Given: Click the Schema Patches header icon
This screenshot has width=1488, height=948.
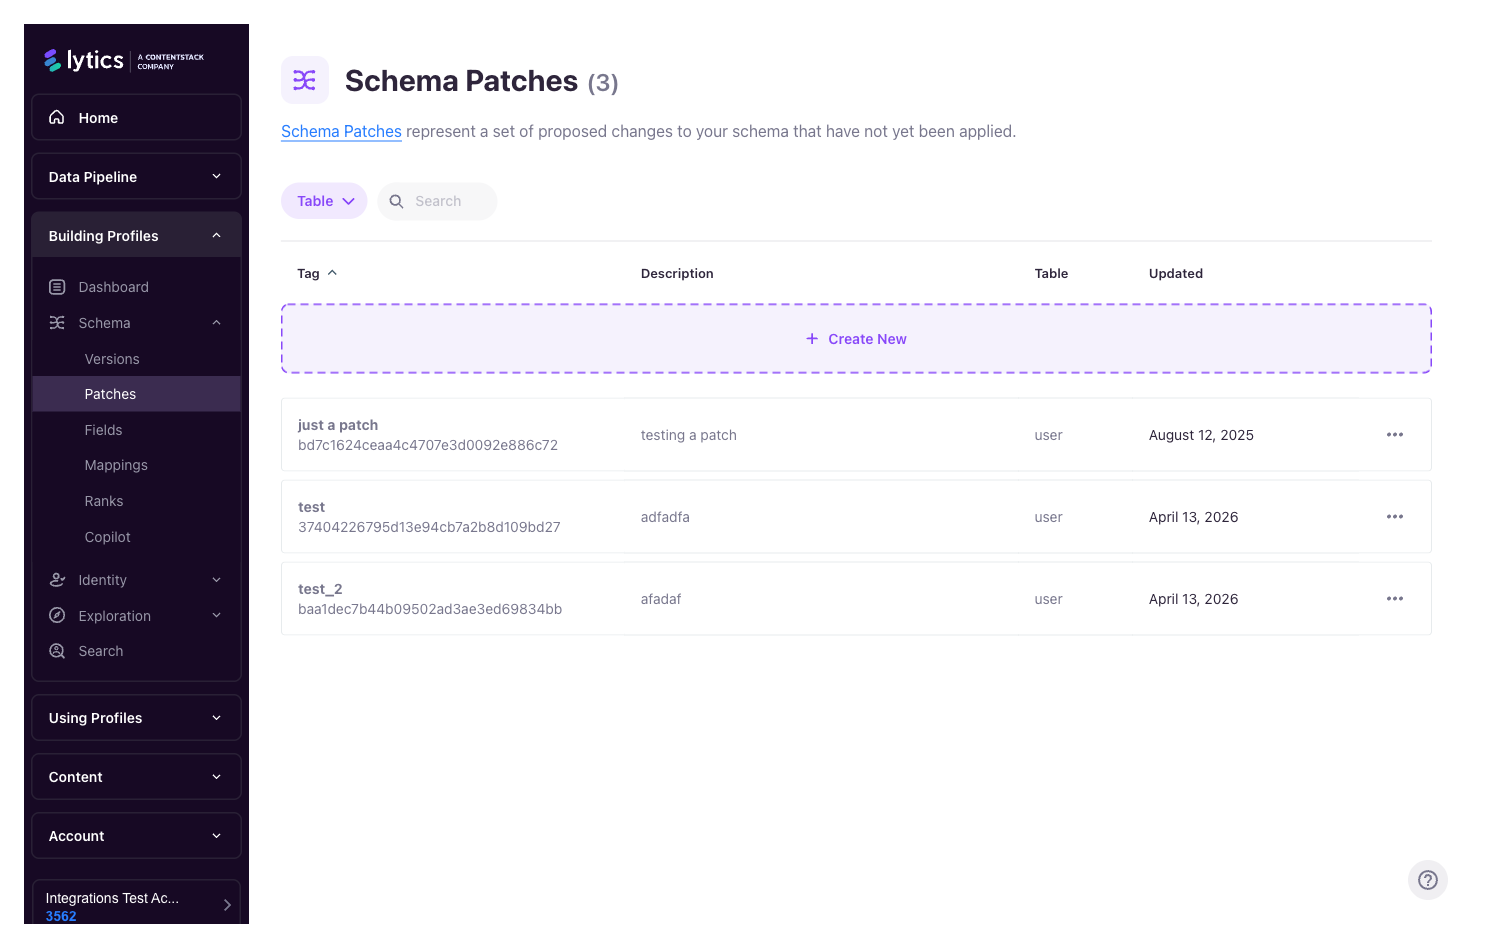Looking at the screenshot, I should pos(305,79).
